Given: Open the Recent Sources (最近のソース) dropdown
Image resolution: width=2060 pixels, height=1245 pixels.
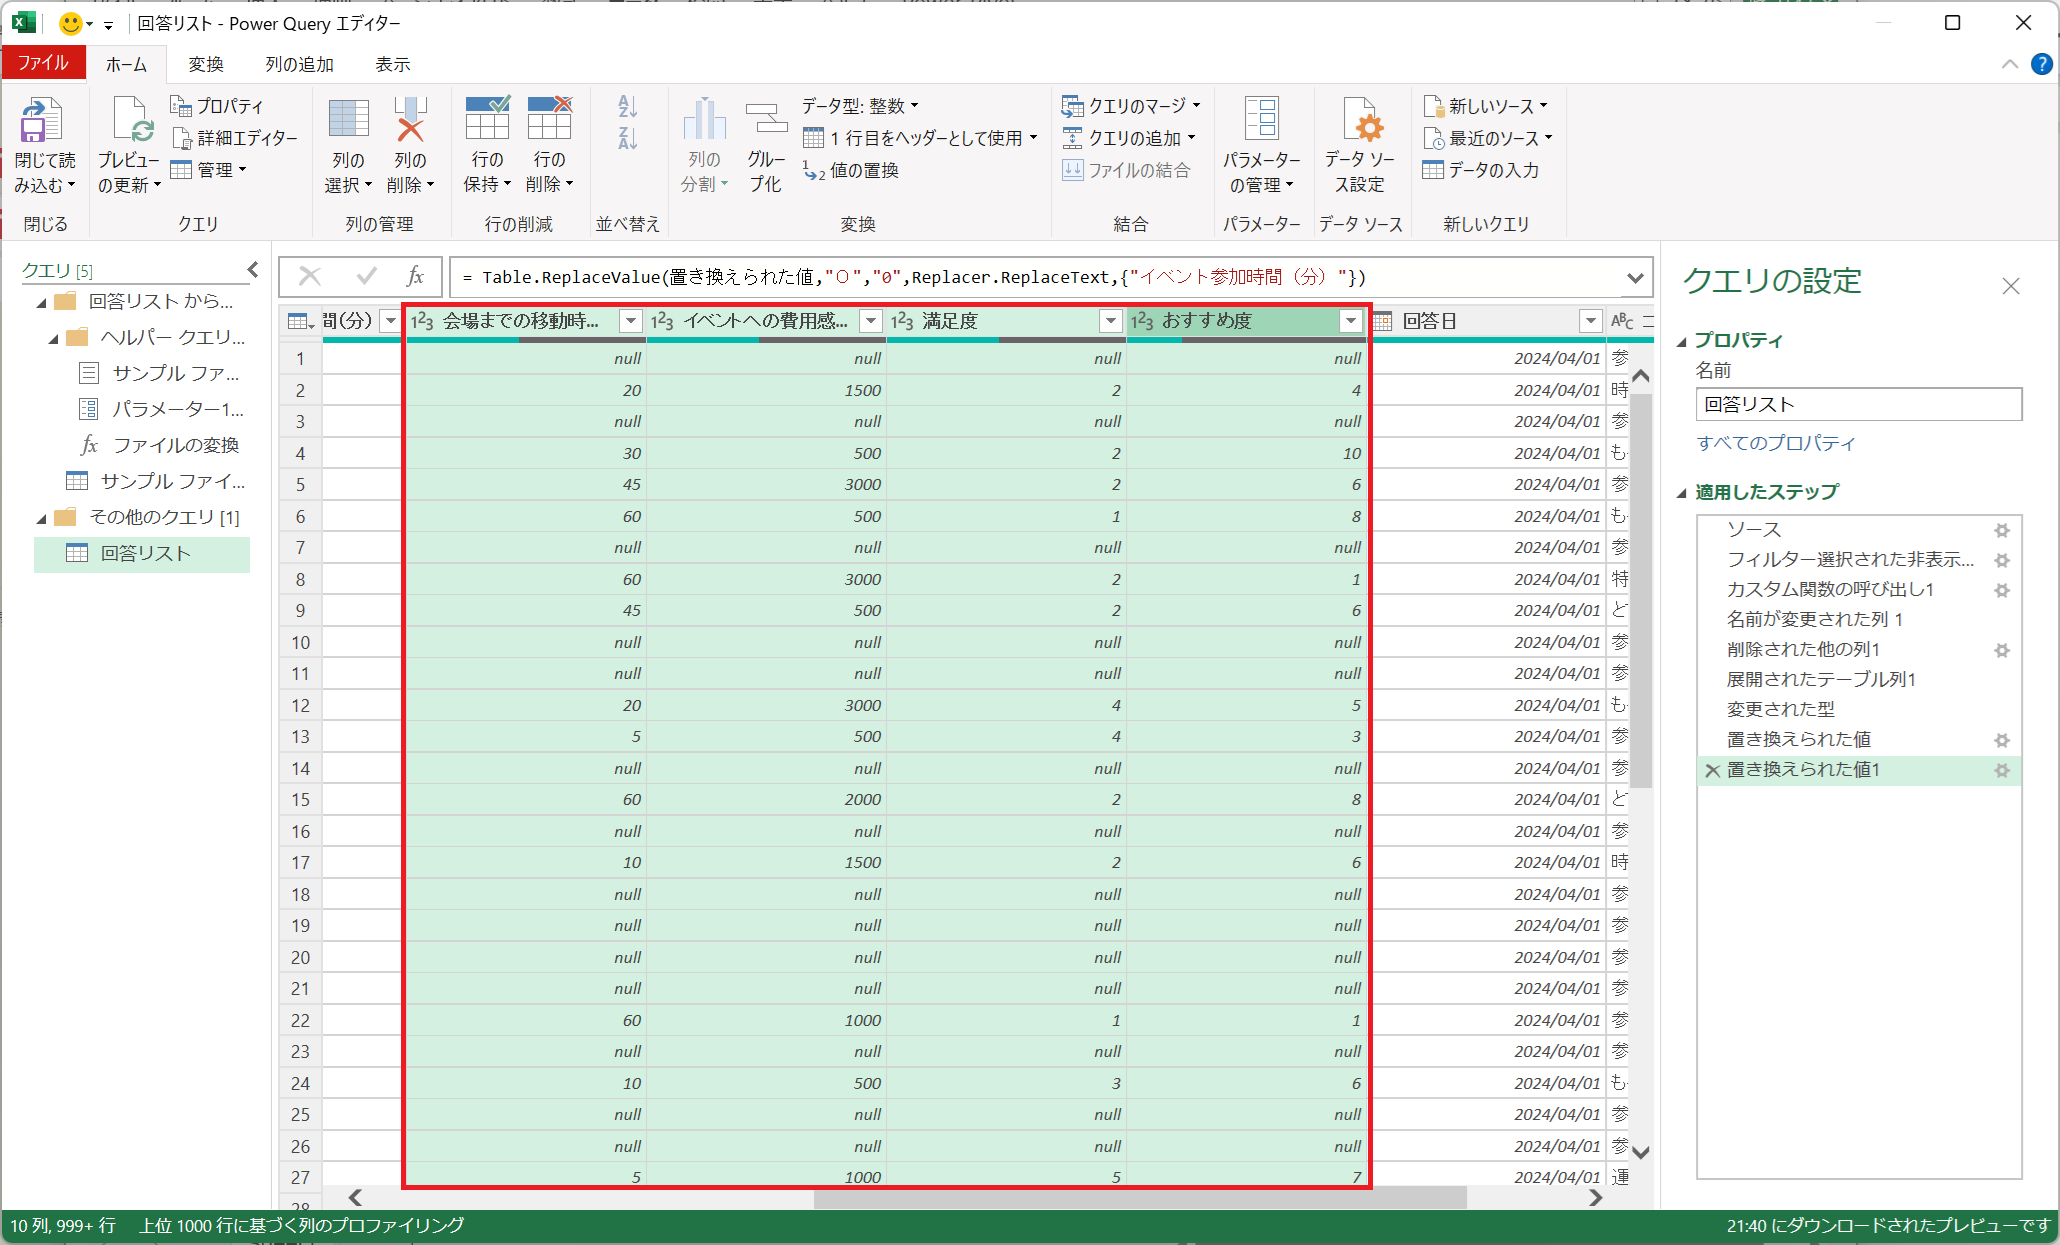Looking at the screenshot, I should click(x=1488, y=138).
